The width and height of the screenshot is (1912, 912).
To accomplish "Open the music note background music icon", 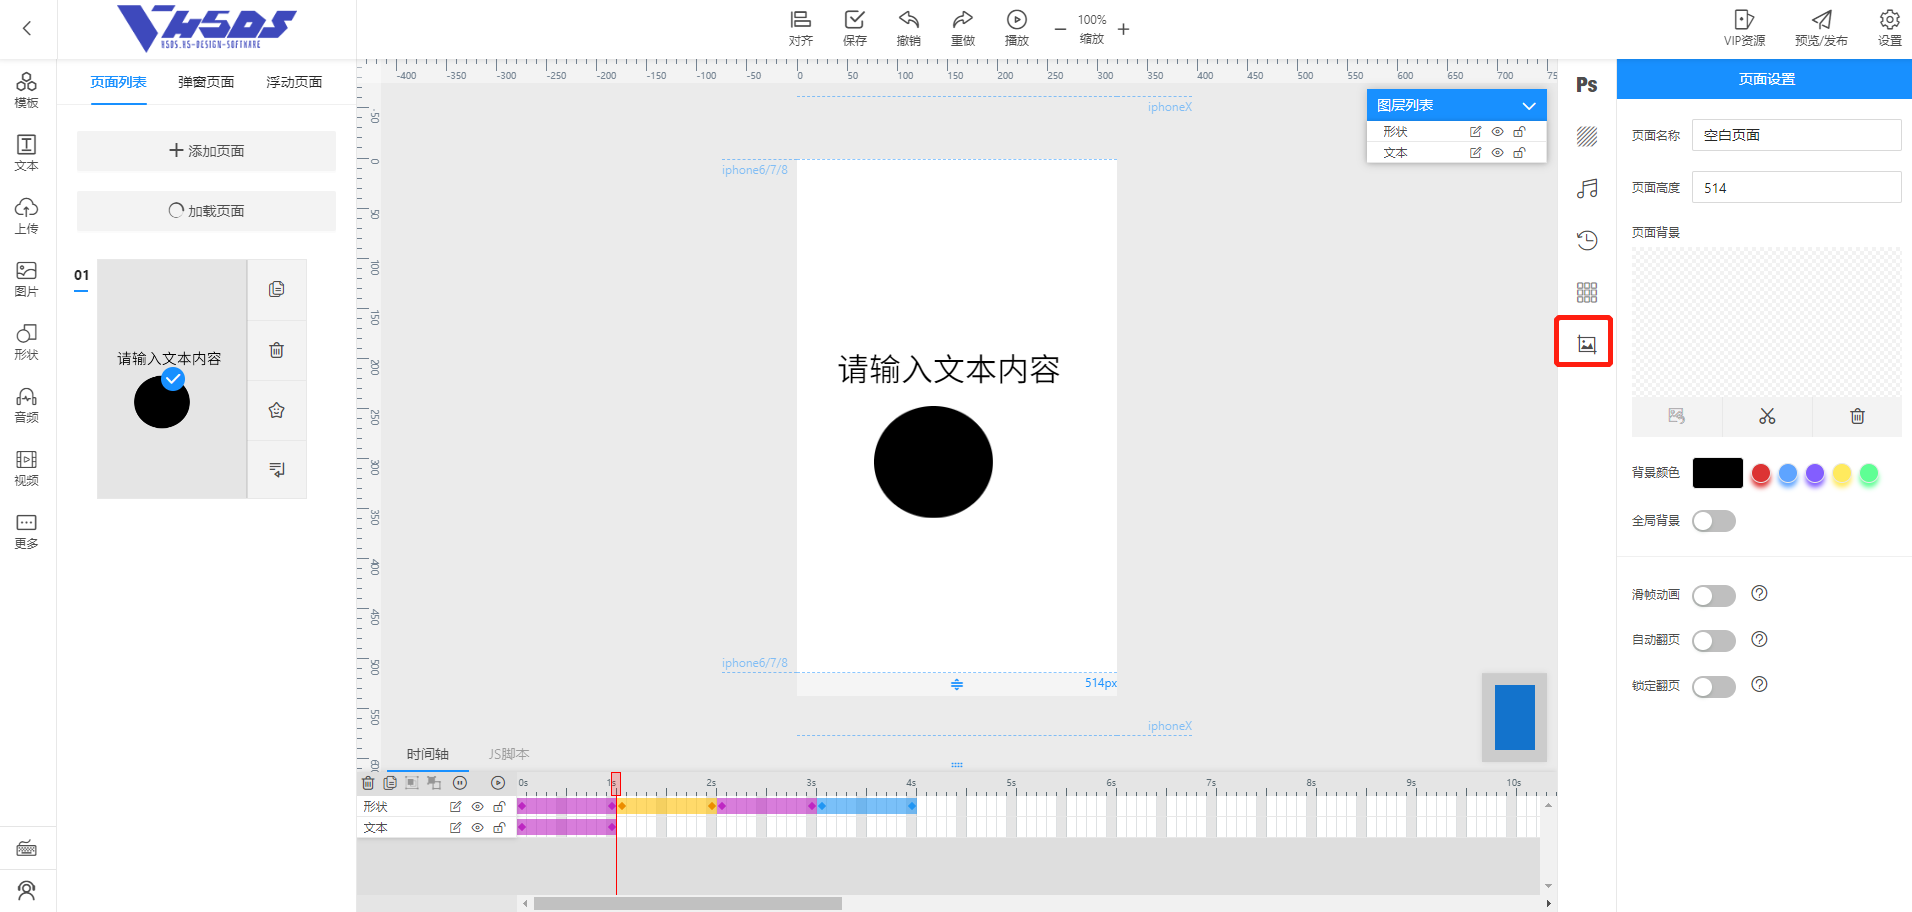I will click(1587, 189).
